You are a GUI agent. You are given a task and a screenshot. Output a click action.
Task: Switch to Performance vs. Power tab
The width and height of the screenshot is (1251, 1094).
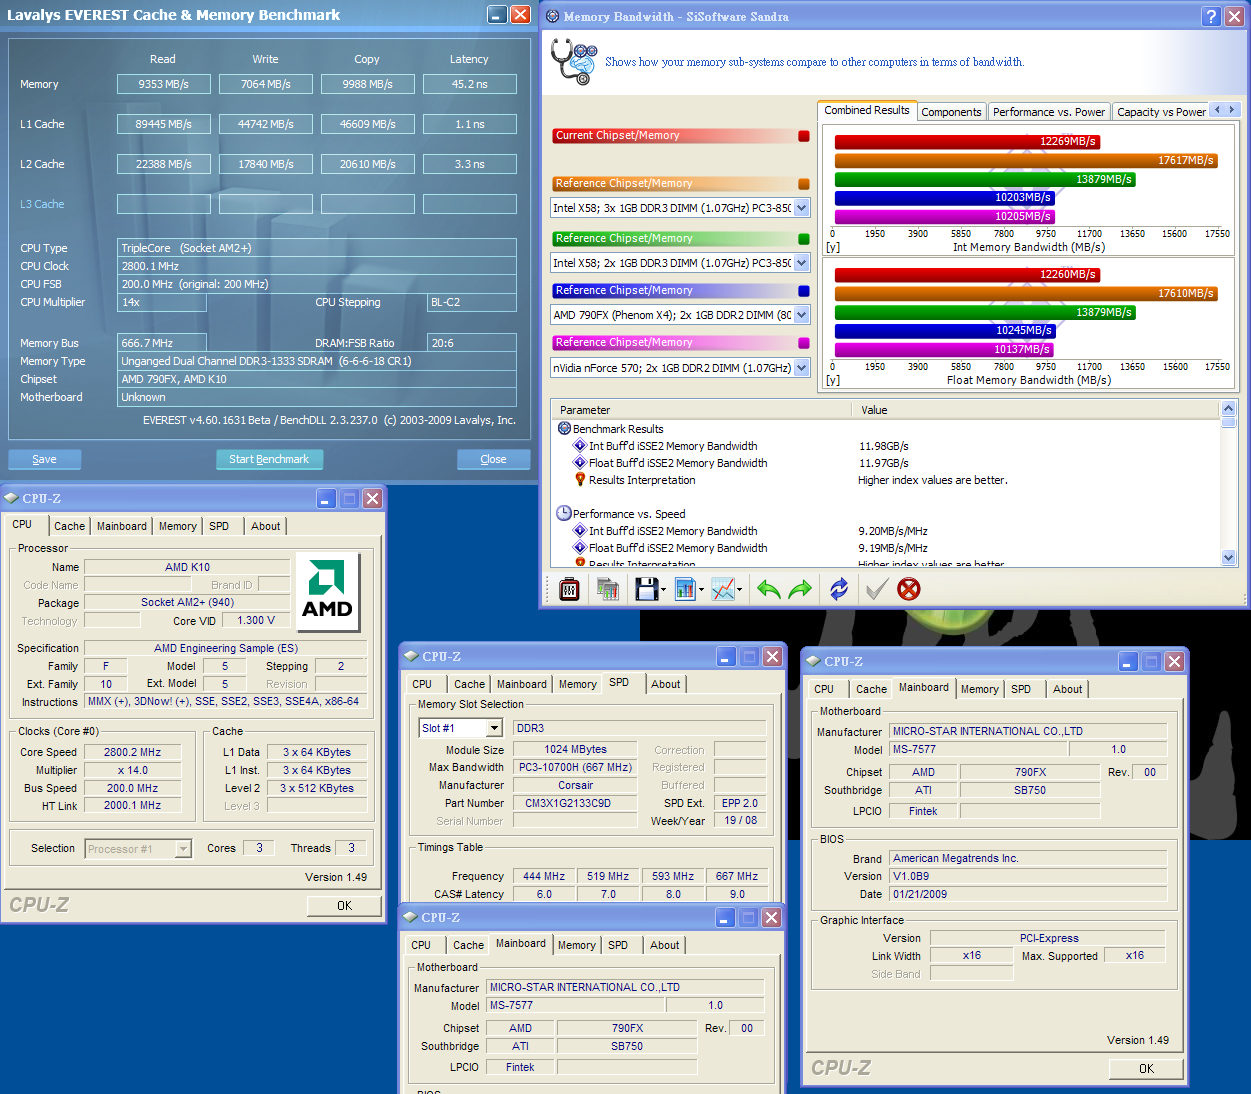click(x=1048, y=112)
